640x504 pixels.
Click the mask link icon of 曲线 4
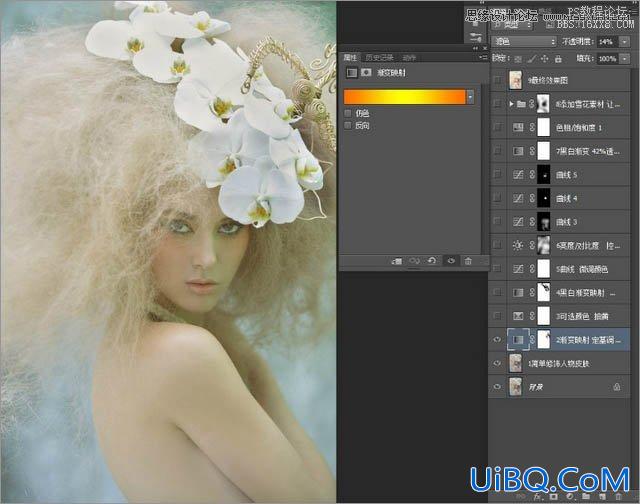(x=532, y=198)
